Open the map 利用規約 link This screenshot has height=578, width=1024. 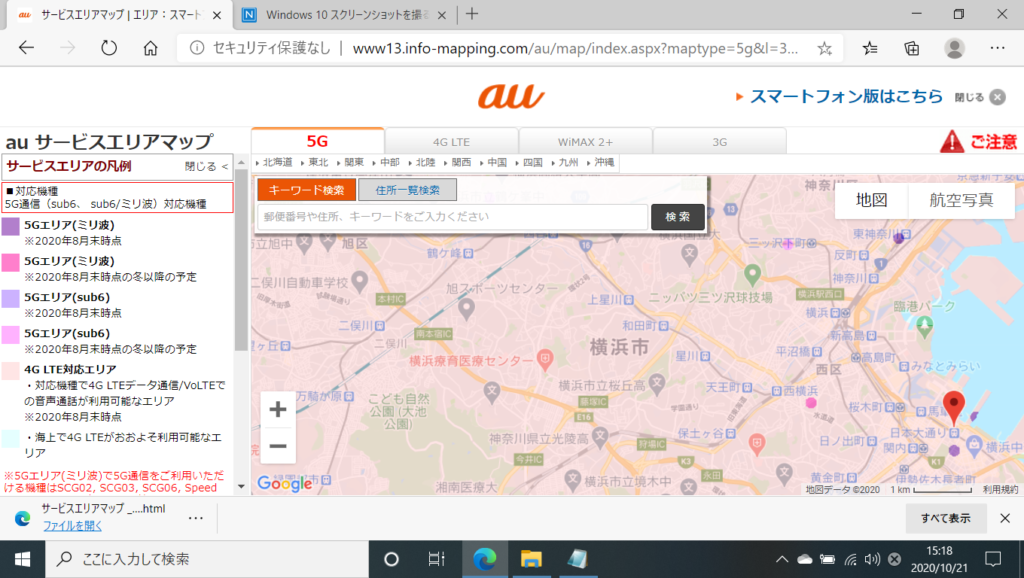[x=1000, y=489]
